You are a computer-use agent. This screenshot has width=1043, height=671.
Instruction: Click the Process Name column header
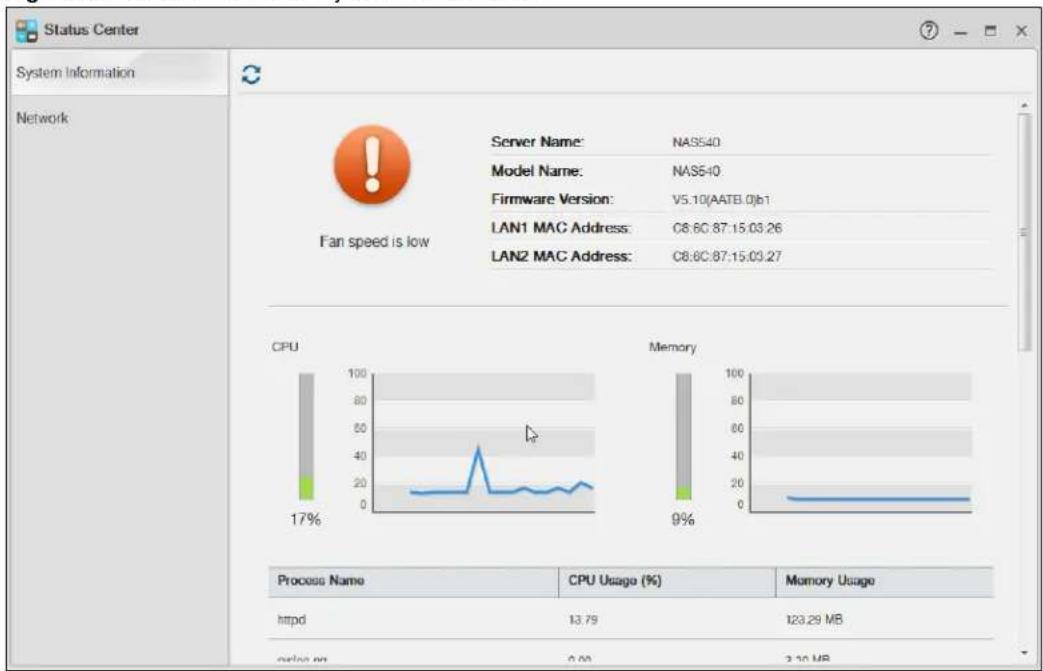(414, 581)
